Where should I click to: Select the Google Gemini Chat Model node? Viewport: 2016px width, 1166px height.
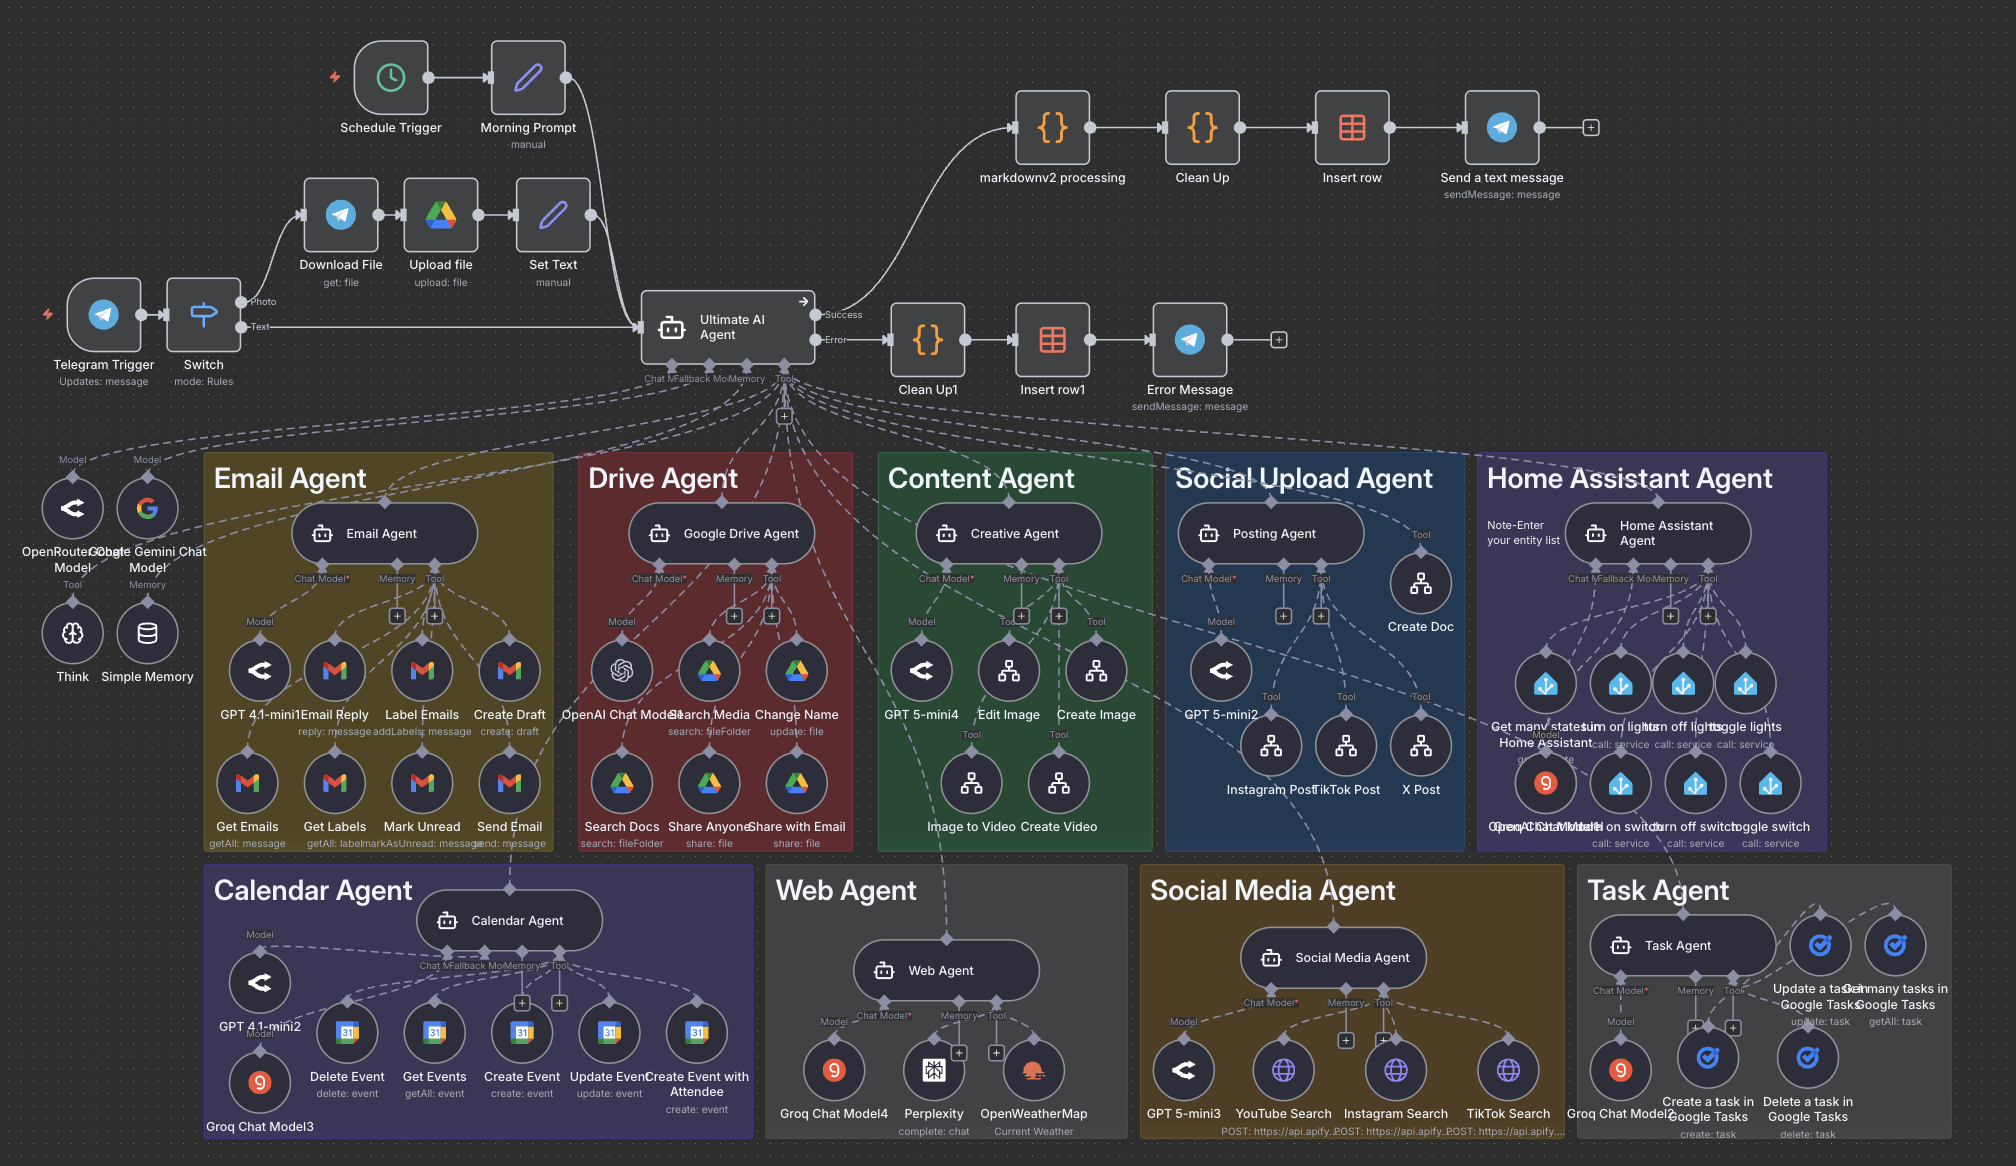[x=147, y=508]
